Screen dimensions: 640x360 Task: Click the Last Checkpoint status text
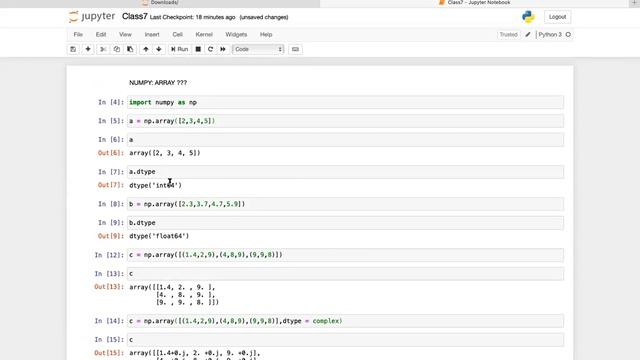193,17
